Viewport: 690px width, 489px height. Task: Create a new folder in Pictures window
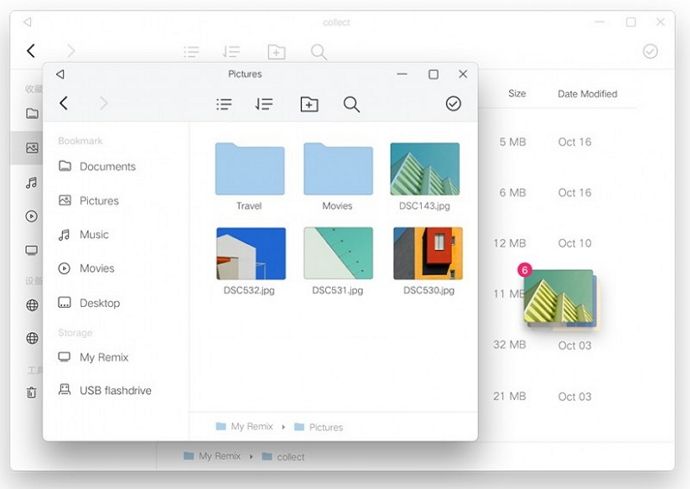(309, 104)
